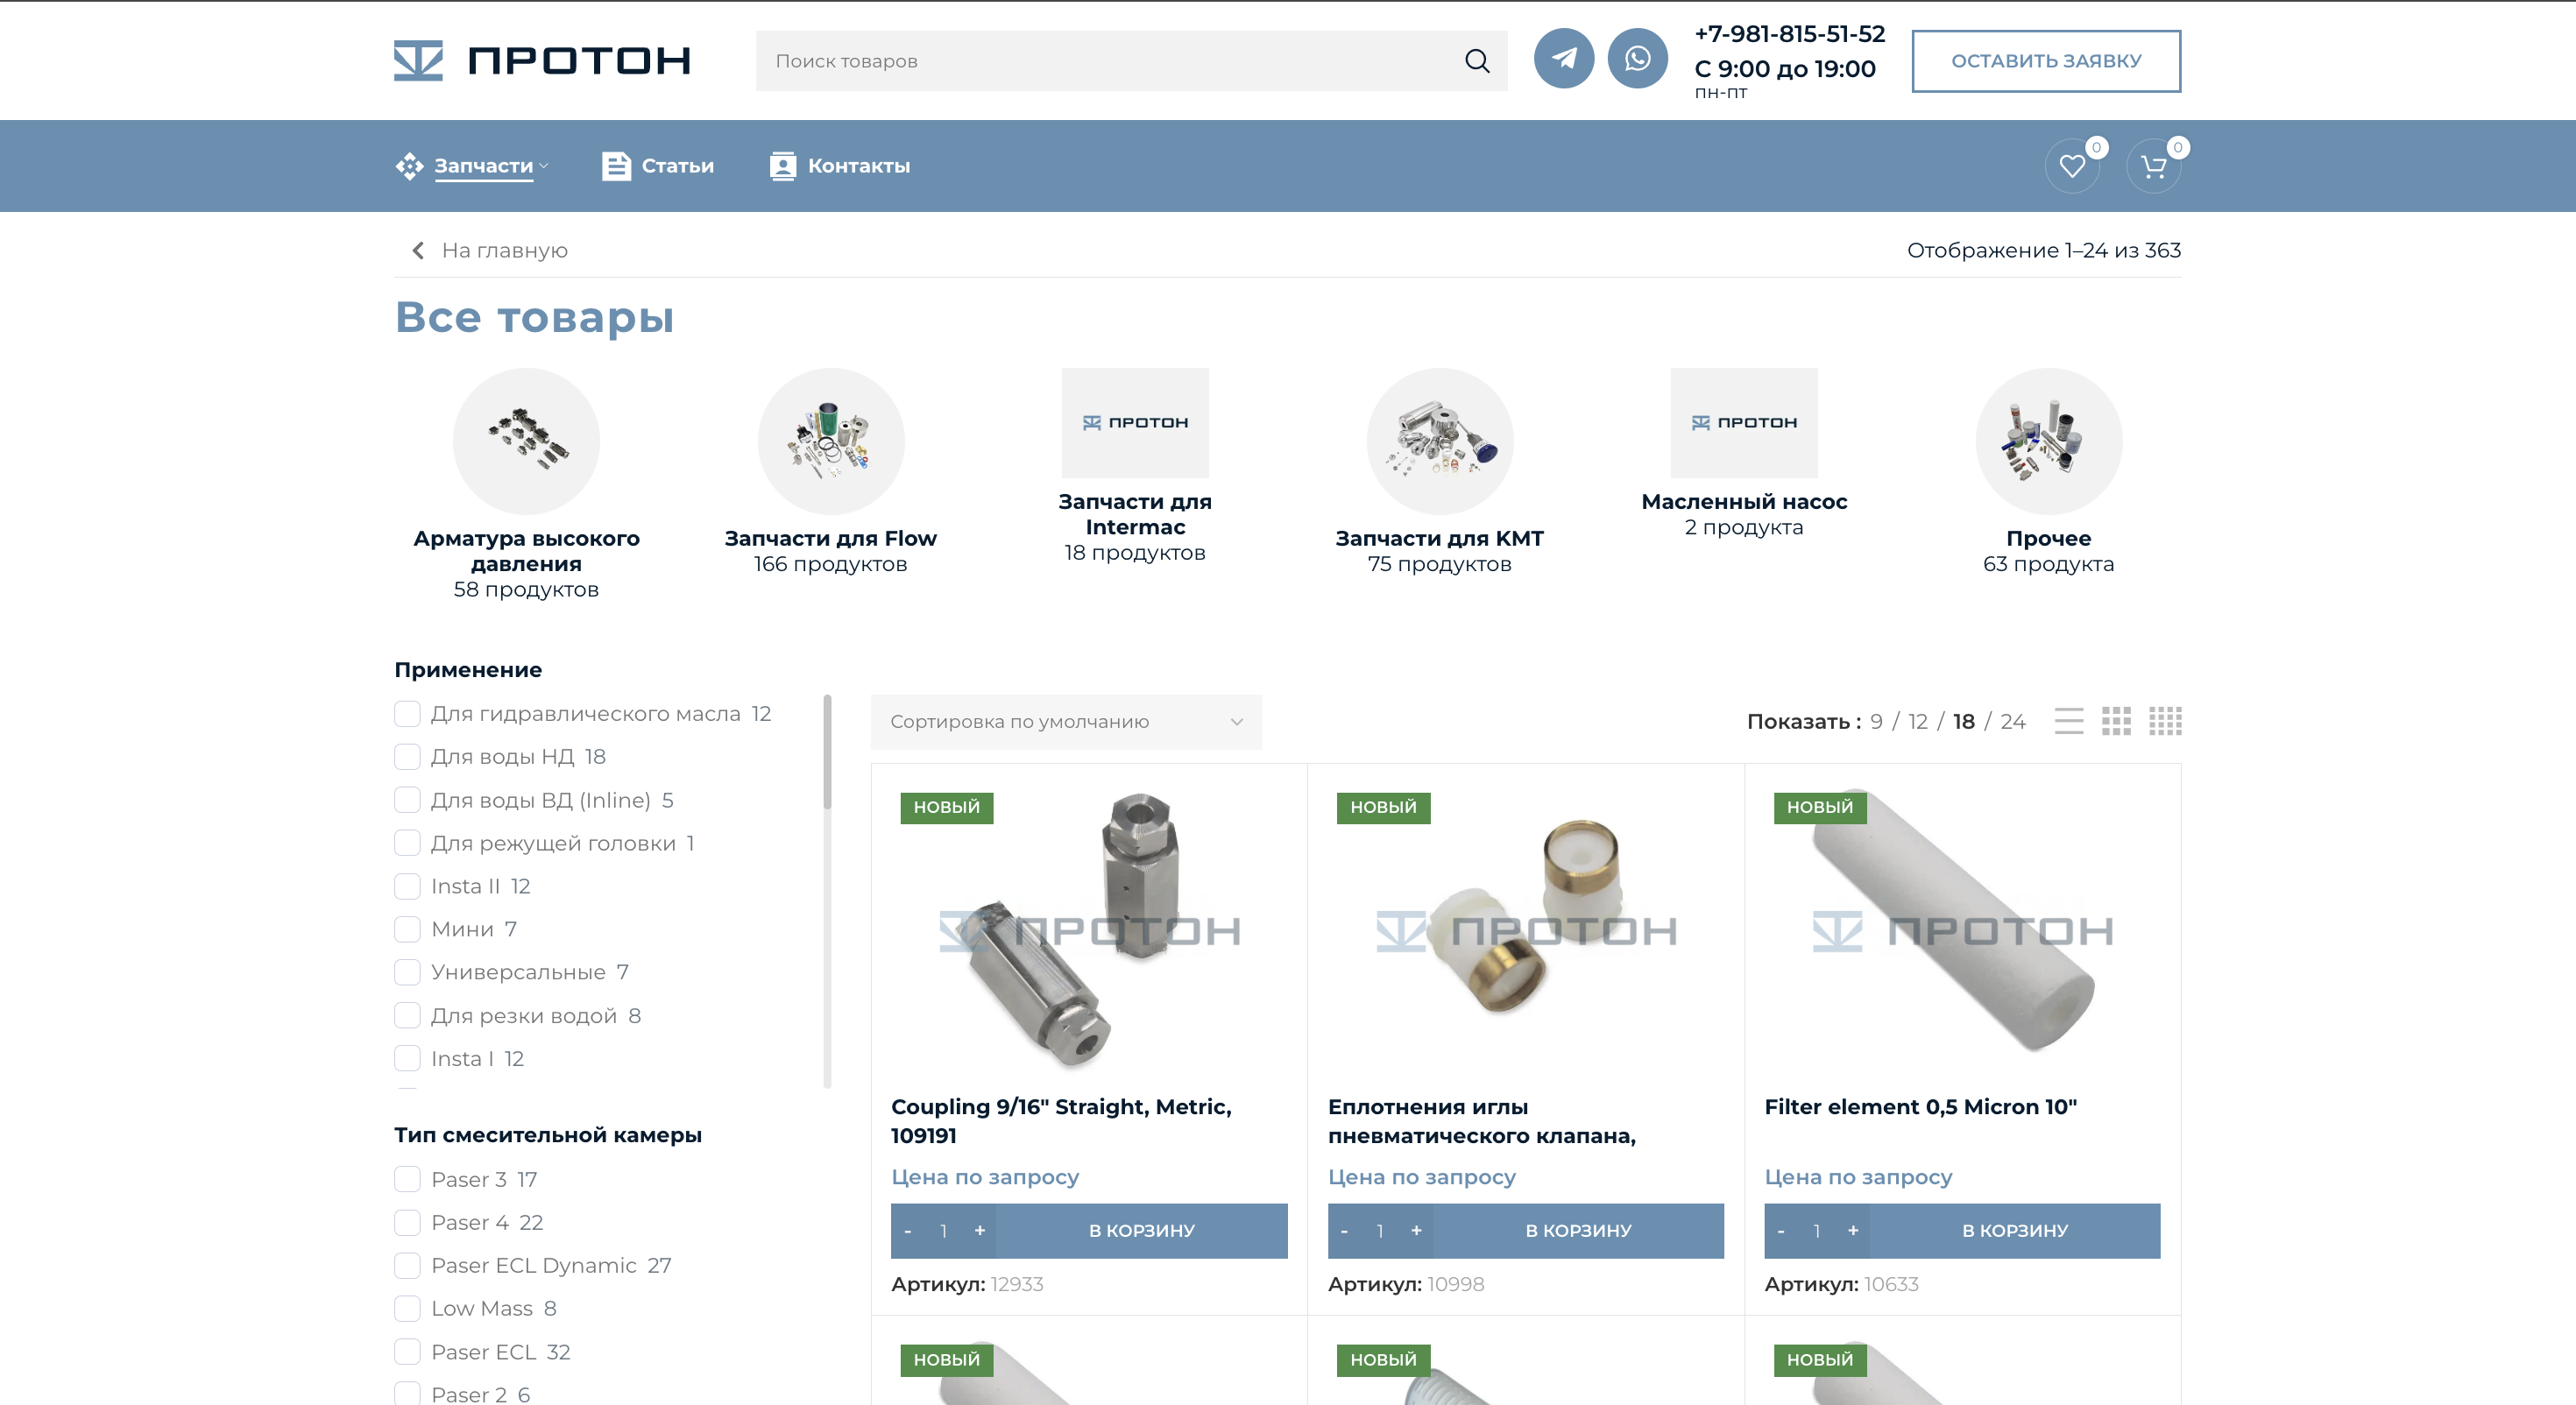The image size is (2576, 1405).
Task: Decrease quantity for Filter element 0,5 Micron
Action: pyautogui.click(x=1781, y=1230)
